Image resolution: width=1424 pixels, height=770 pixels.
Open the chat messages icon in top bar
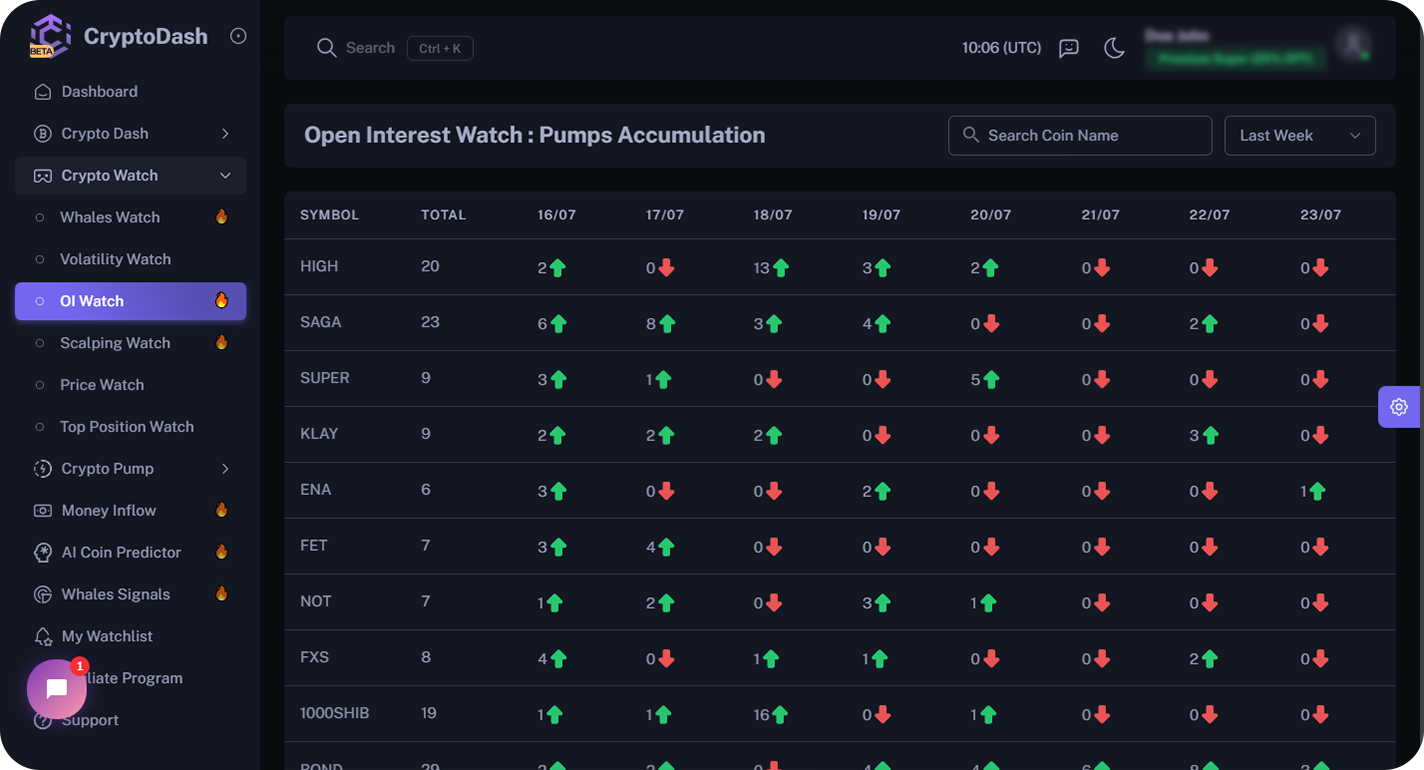(x=1069, y=48)
